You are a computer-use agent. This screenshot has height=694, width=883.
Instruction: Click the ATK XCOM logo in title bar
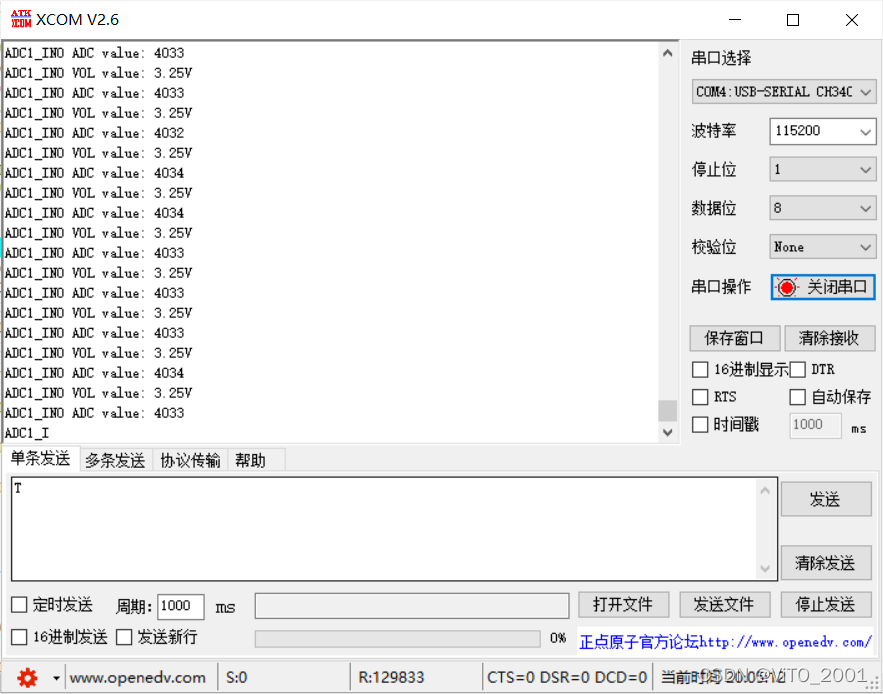click(20, 18)
